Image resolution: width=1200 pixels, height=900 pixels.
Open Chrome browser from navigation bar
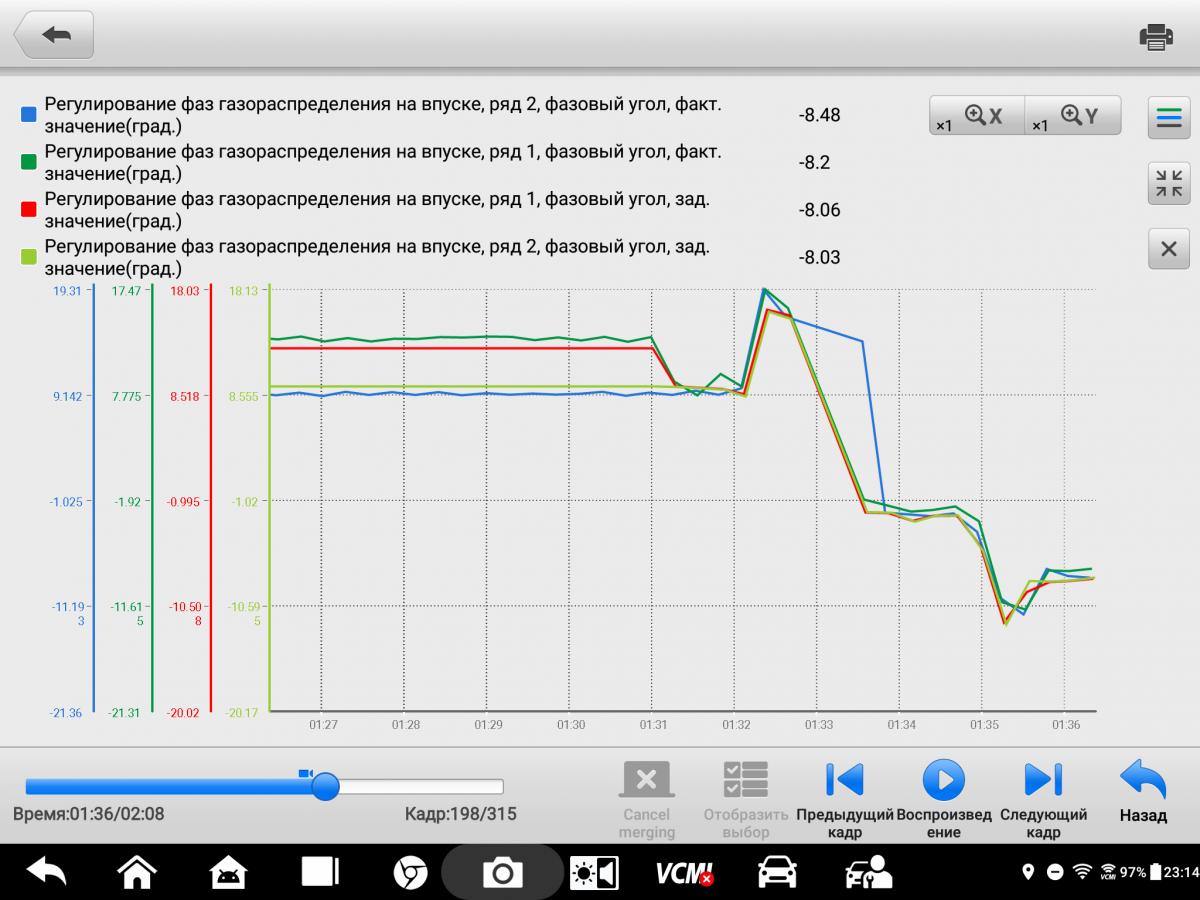[x=407, y=873]
